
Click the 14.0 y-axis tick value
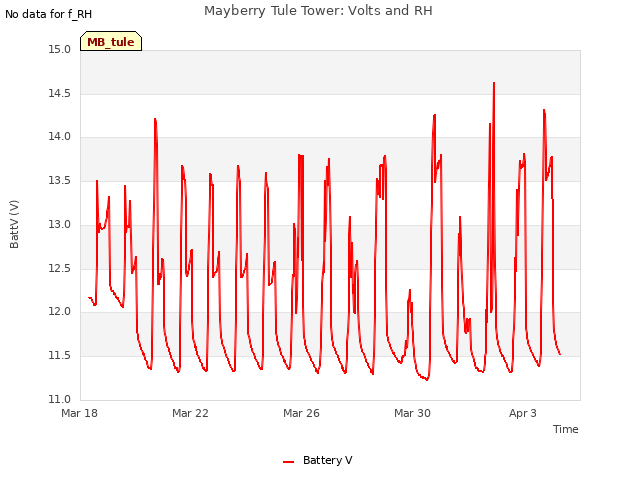point(60,137)
